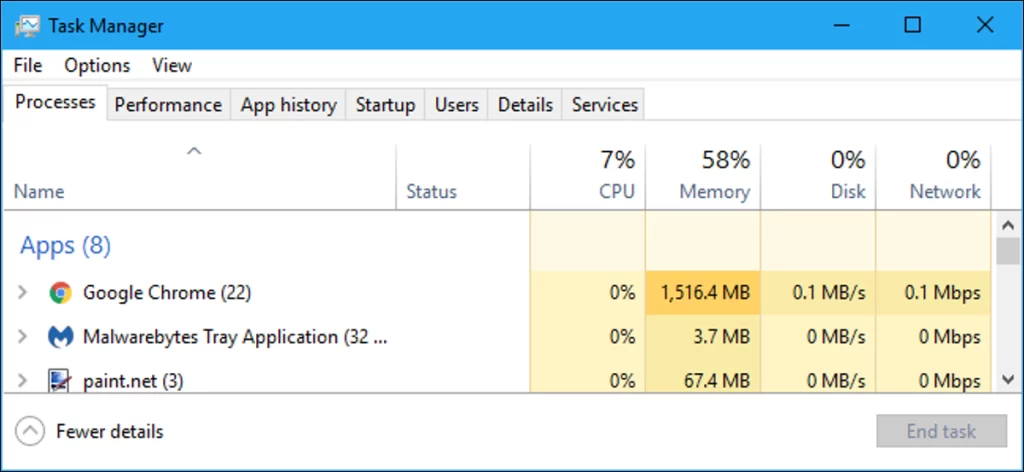Expand the Malwarebytes Tray Application group
The width and height of the screenshot is (1024, 472).
(x=23, y=337)
